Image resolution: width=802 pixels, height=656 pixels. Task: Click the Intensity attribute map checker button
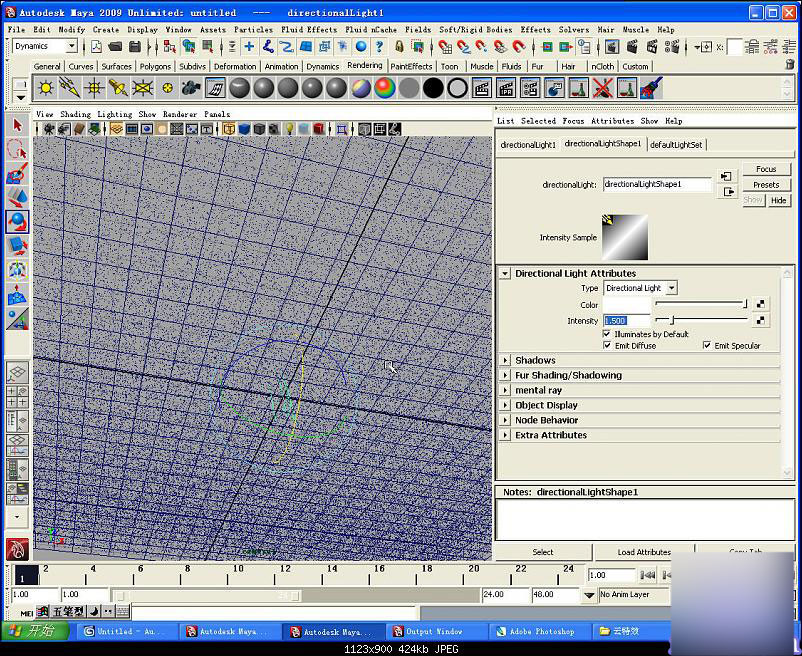tap(761, 320)
